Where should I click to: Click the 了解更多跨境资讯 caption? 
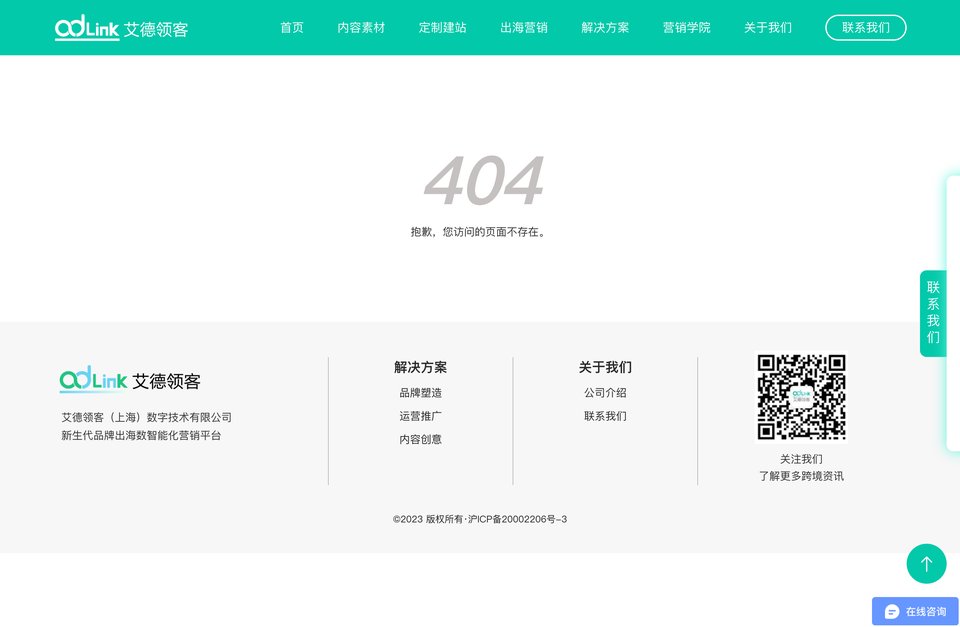801,476
